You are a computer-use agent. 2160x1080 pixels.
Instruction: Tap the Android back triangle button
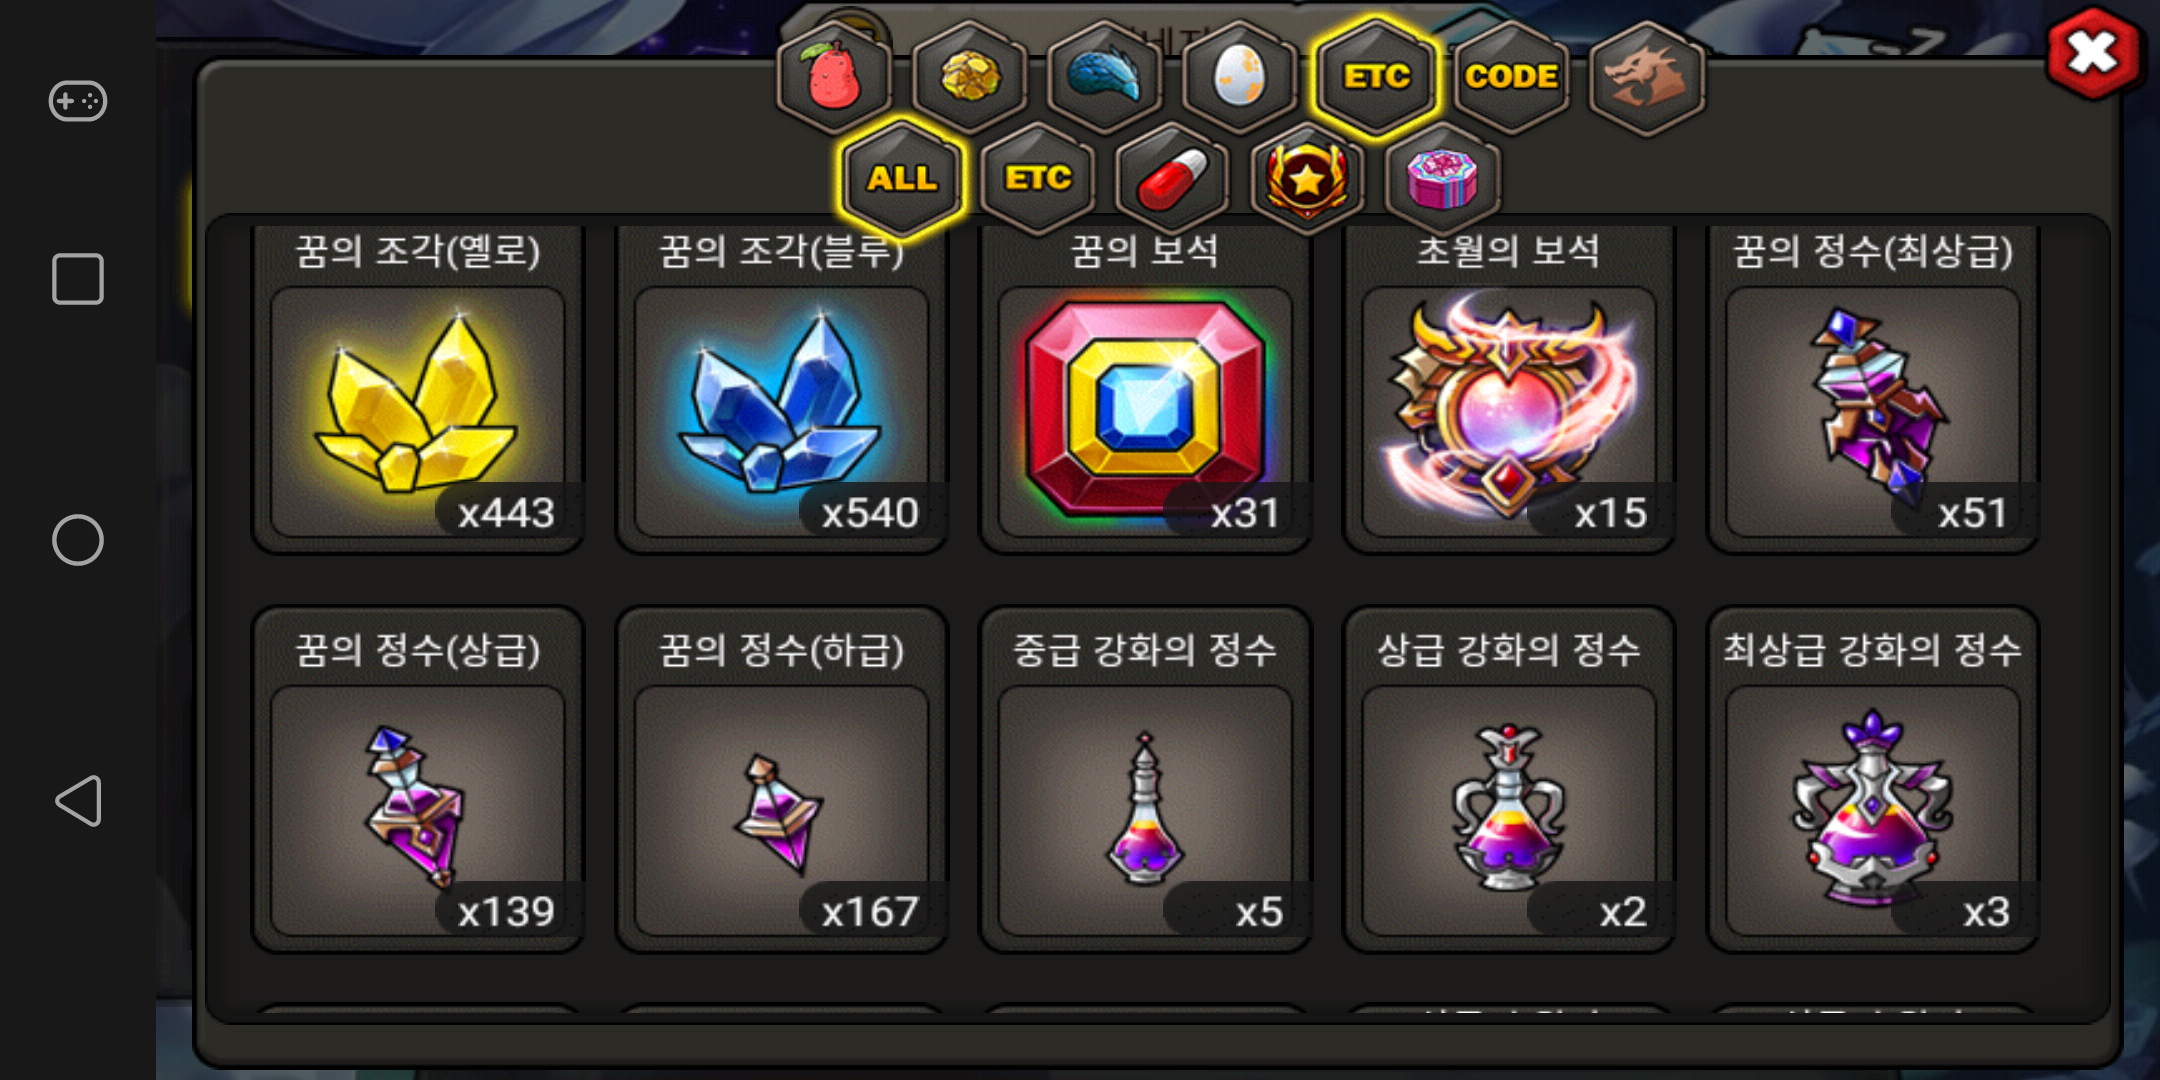(78, 801)
